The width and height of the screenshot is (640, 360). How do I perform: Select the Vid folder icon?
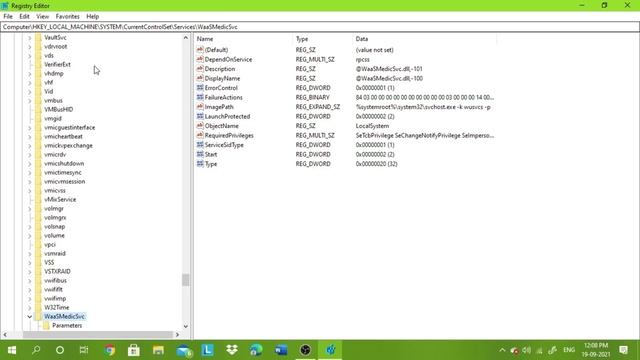pos(38,91)
